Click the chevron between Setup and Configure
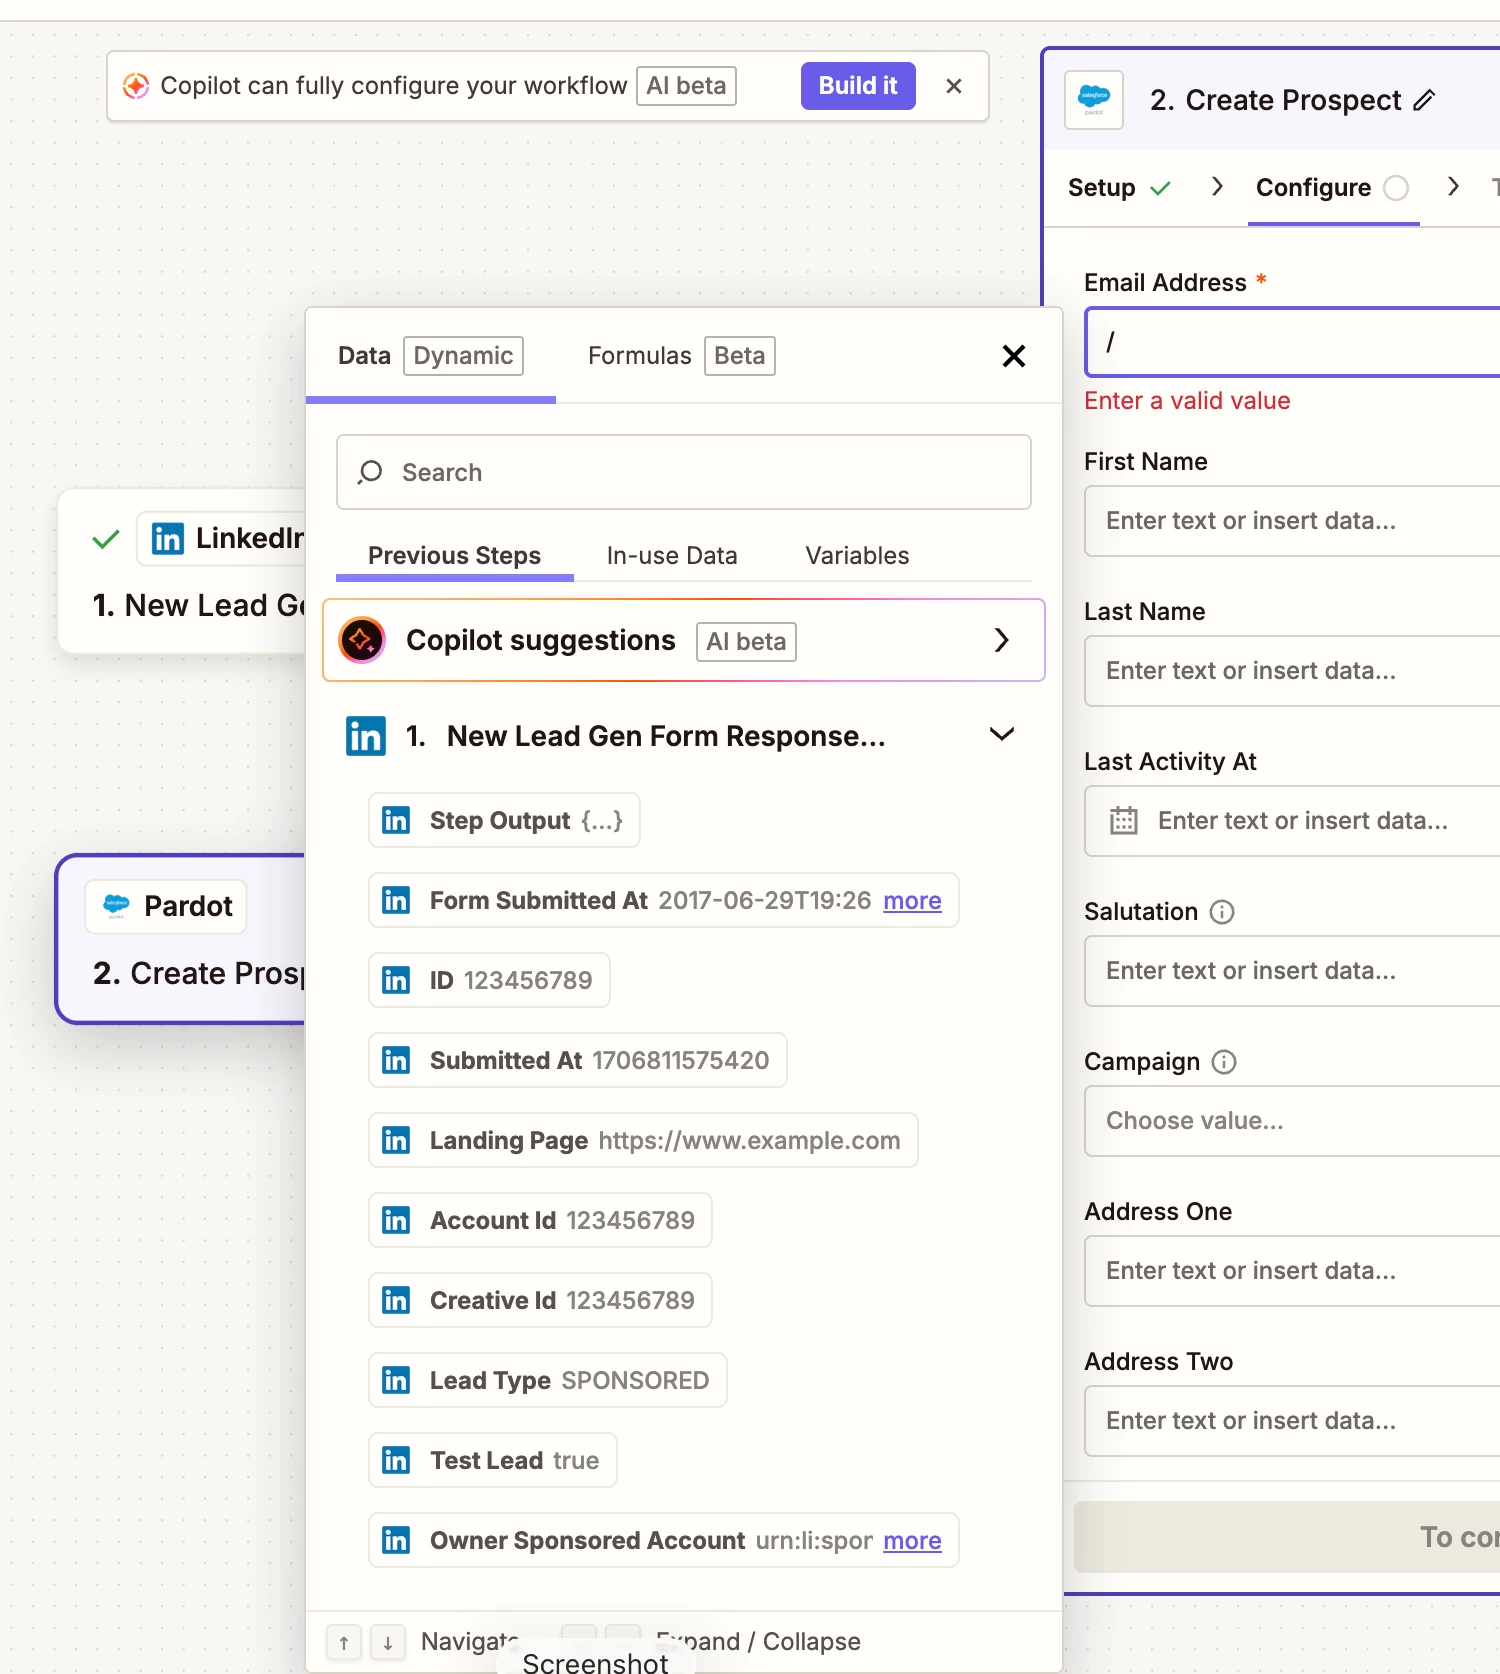 pos(1217,186)
